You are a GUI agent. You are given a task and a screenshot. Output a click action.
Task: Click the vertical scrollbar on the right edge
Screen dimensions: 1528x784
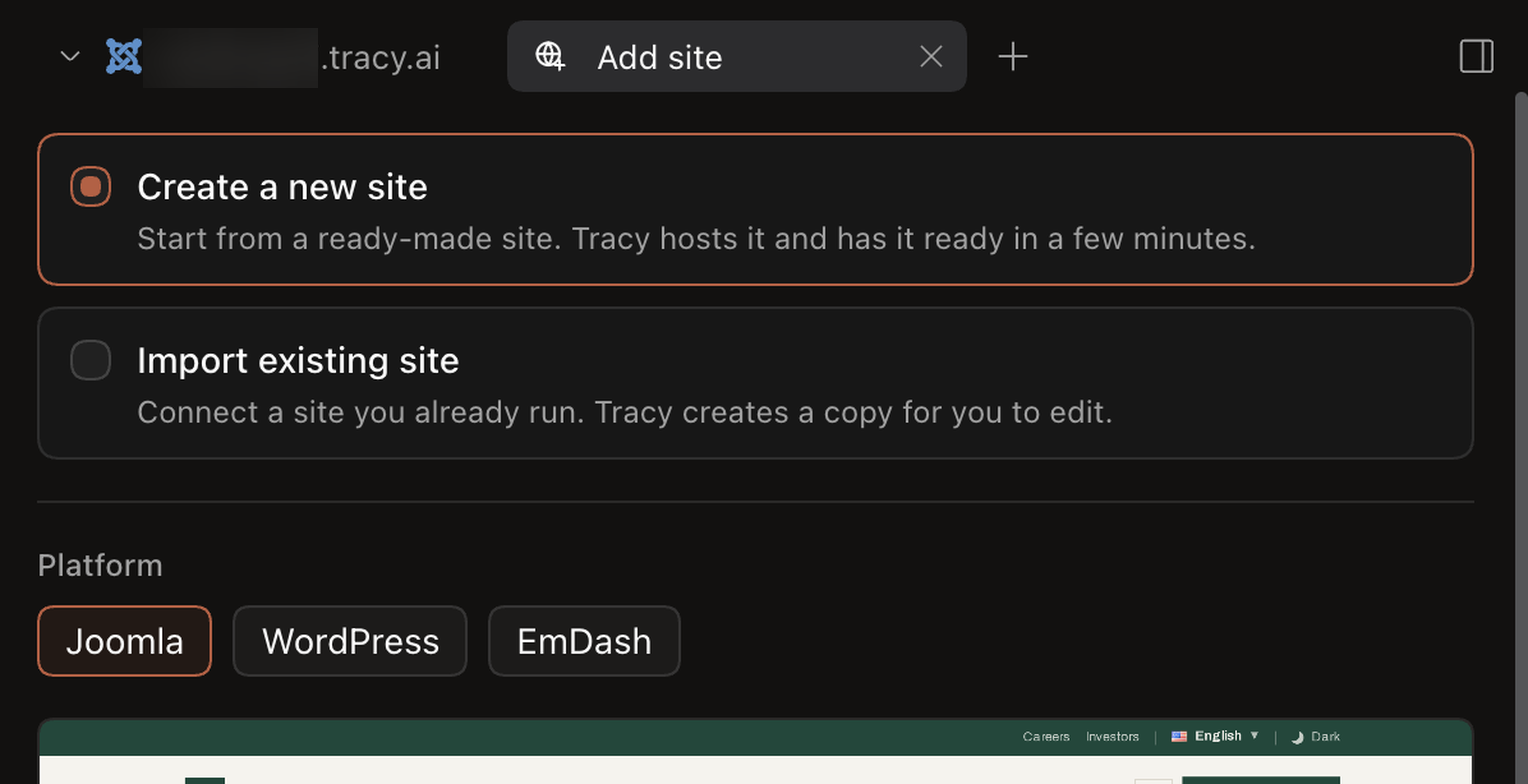point(1522,440)
